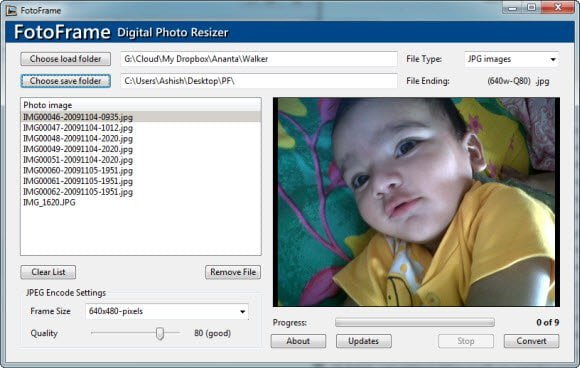Click the About button
Viewport: 580px width, 368px height.
click(298, 341)
